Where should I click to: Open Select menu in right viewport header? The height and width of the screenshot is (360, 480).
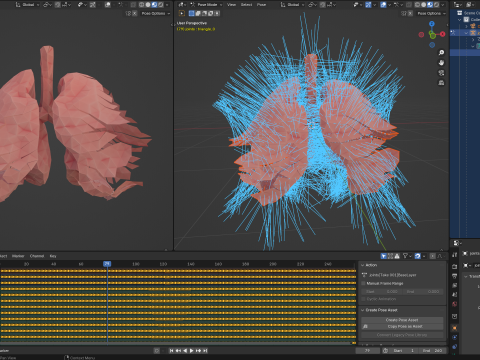pos(246,5)
